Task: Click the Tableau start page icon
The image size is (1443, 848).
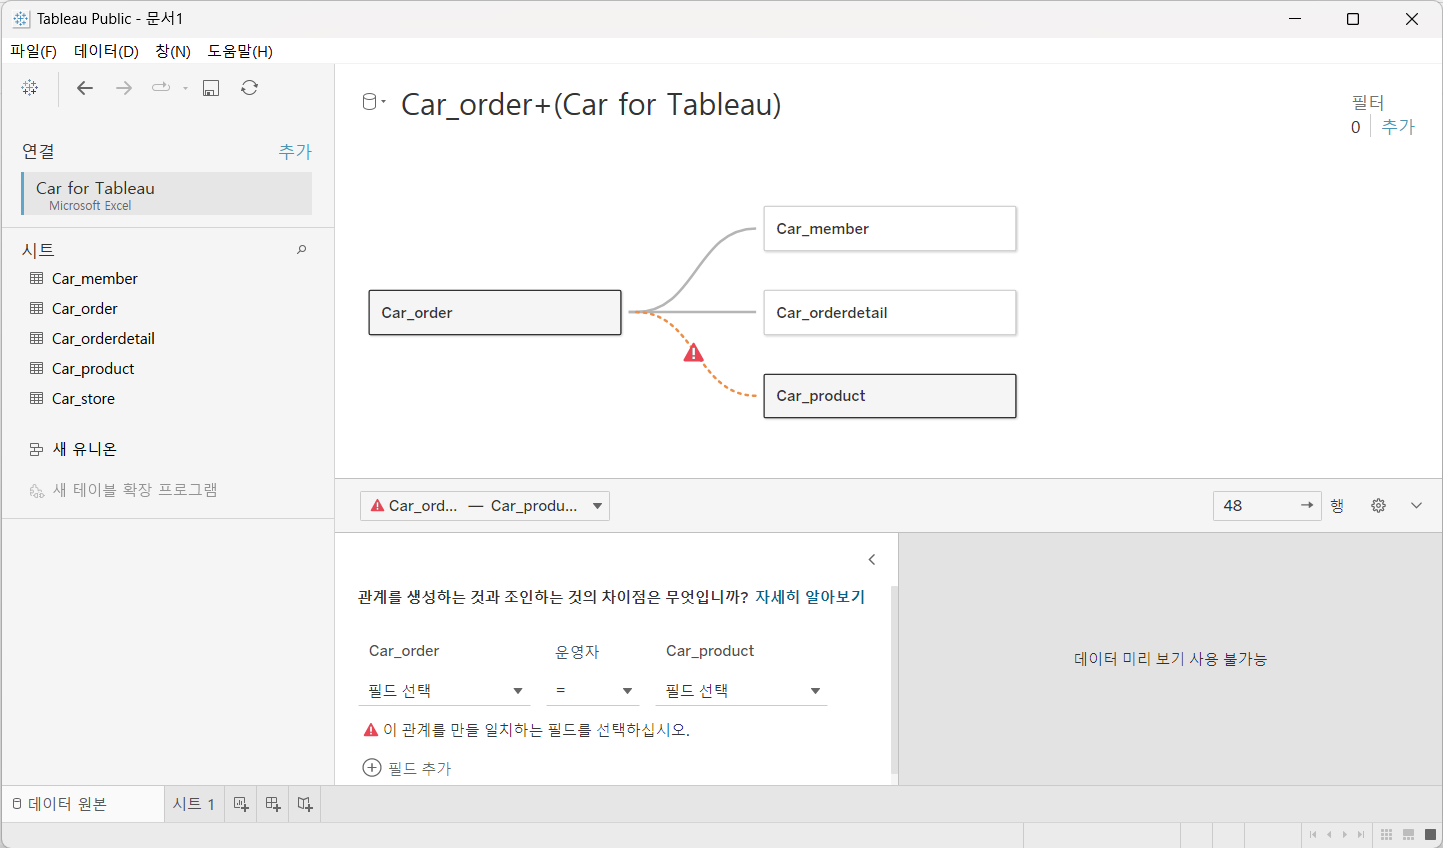Action: click(30, 88)
